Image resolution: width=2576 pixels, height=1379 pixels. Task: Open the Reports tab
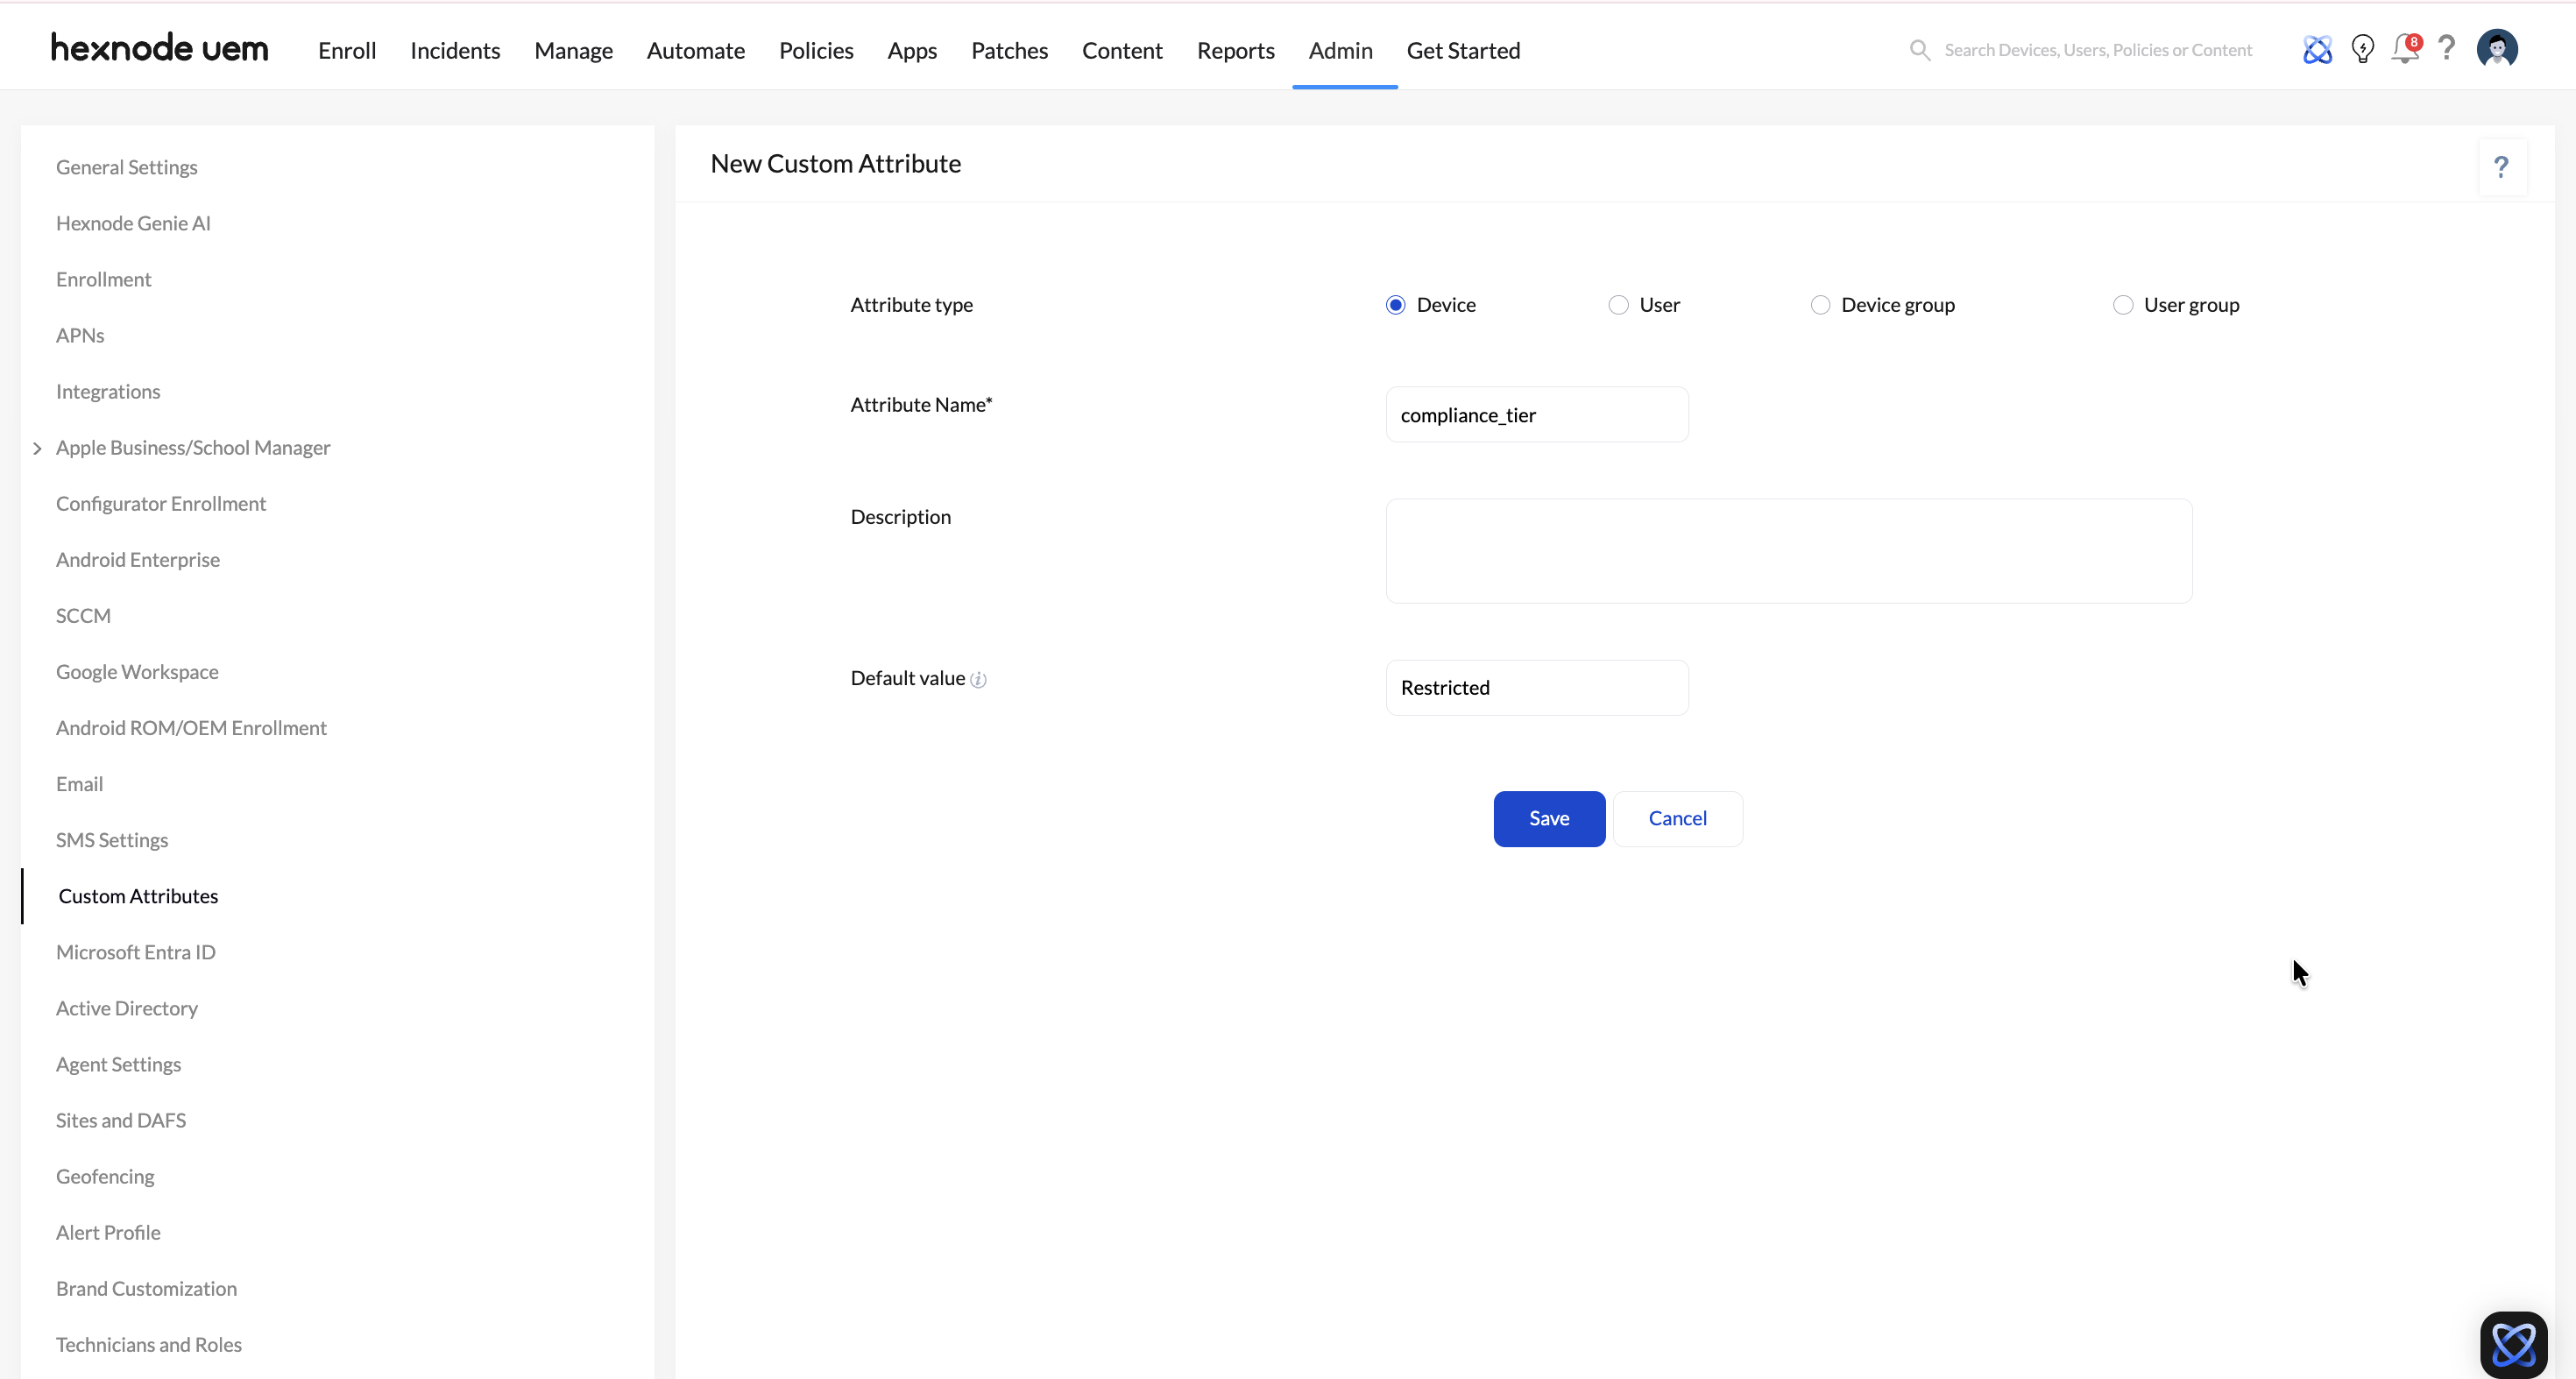(x=1235, y=50)
